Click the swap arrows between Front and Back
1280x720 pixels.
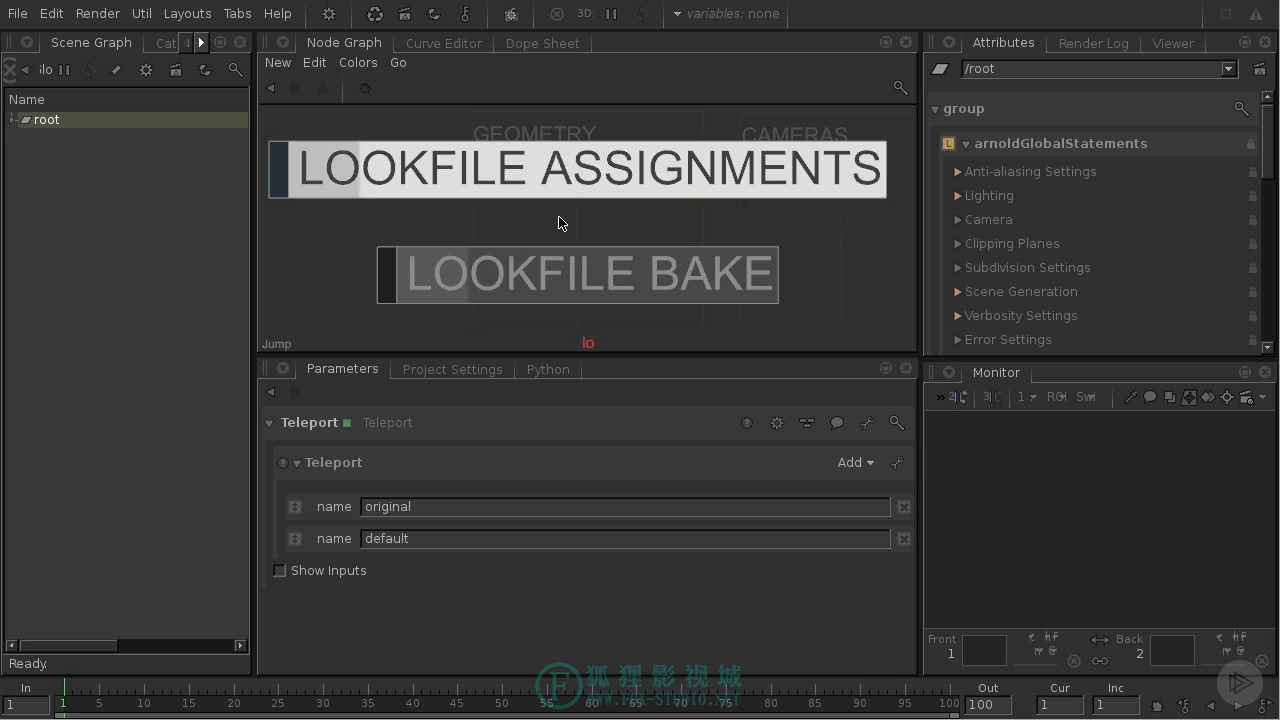click(x=1100, y=640)
